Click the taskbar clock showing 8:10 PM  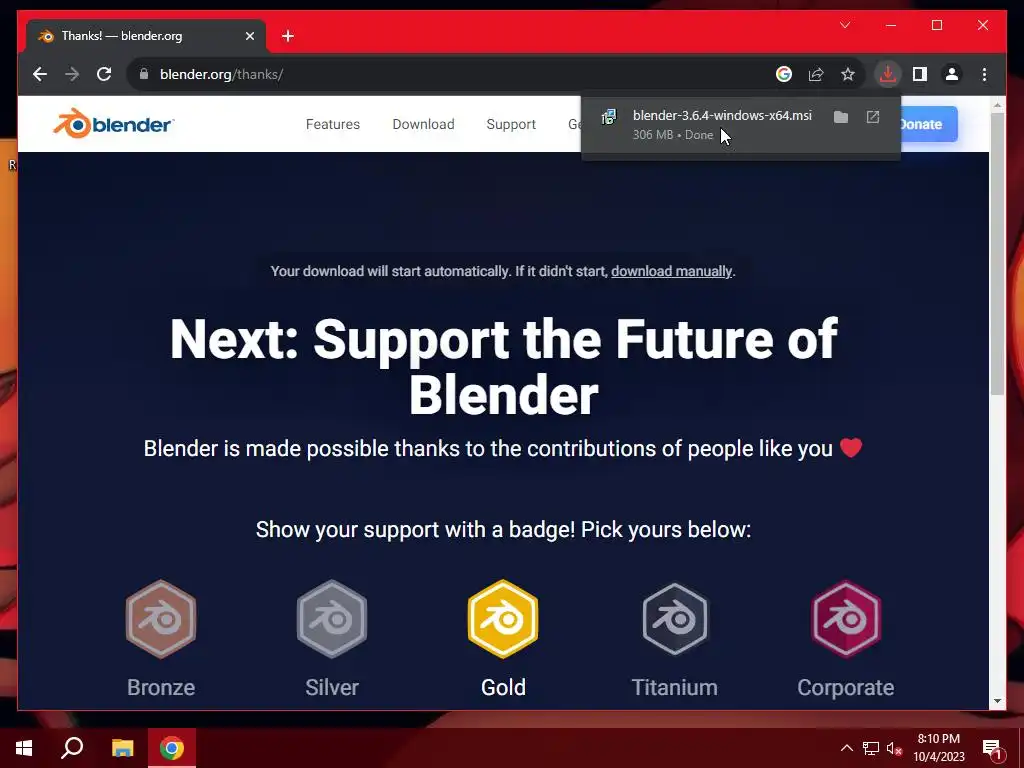pyautogui.click(x=938, y=748)
